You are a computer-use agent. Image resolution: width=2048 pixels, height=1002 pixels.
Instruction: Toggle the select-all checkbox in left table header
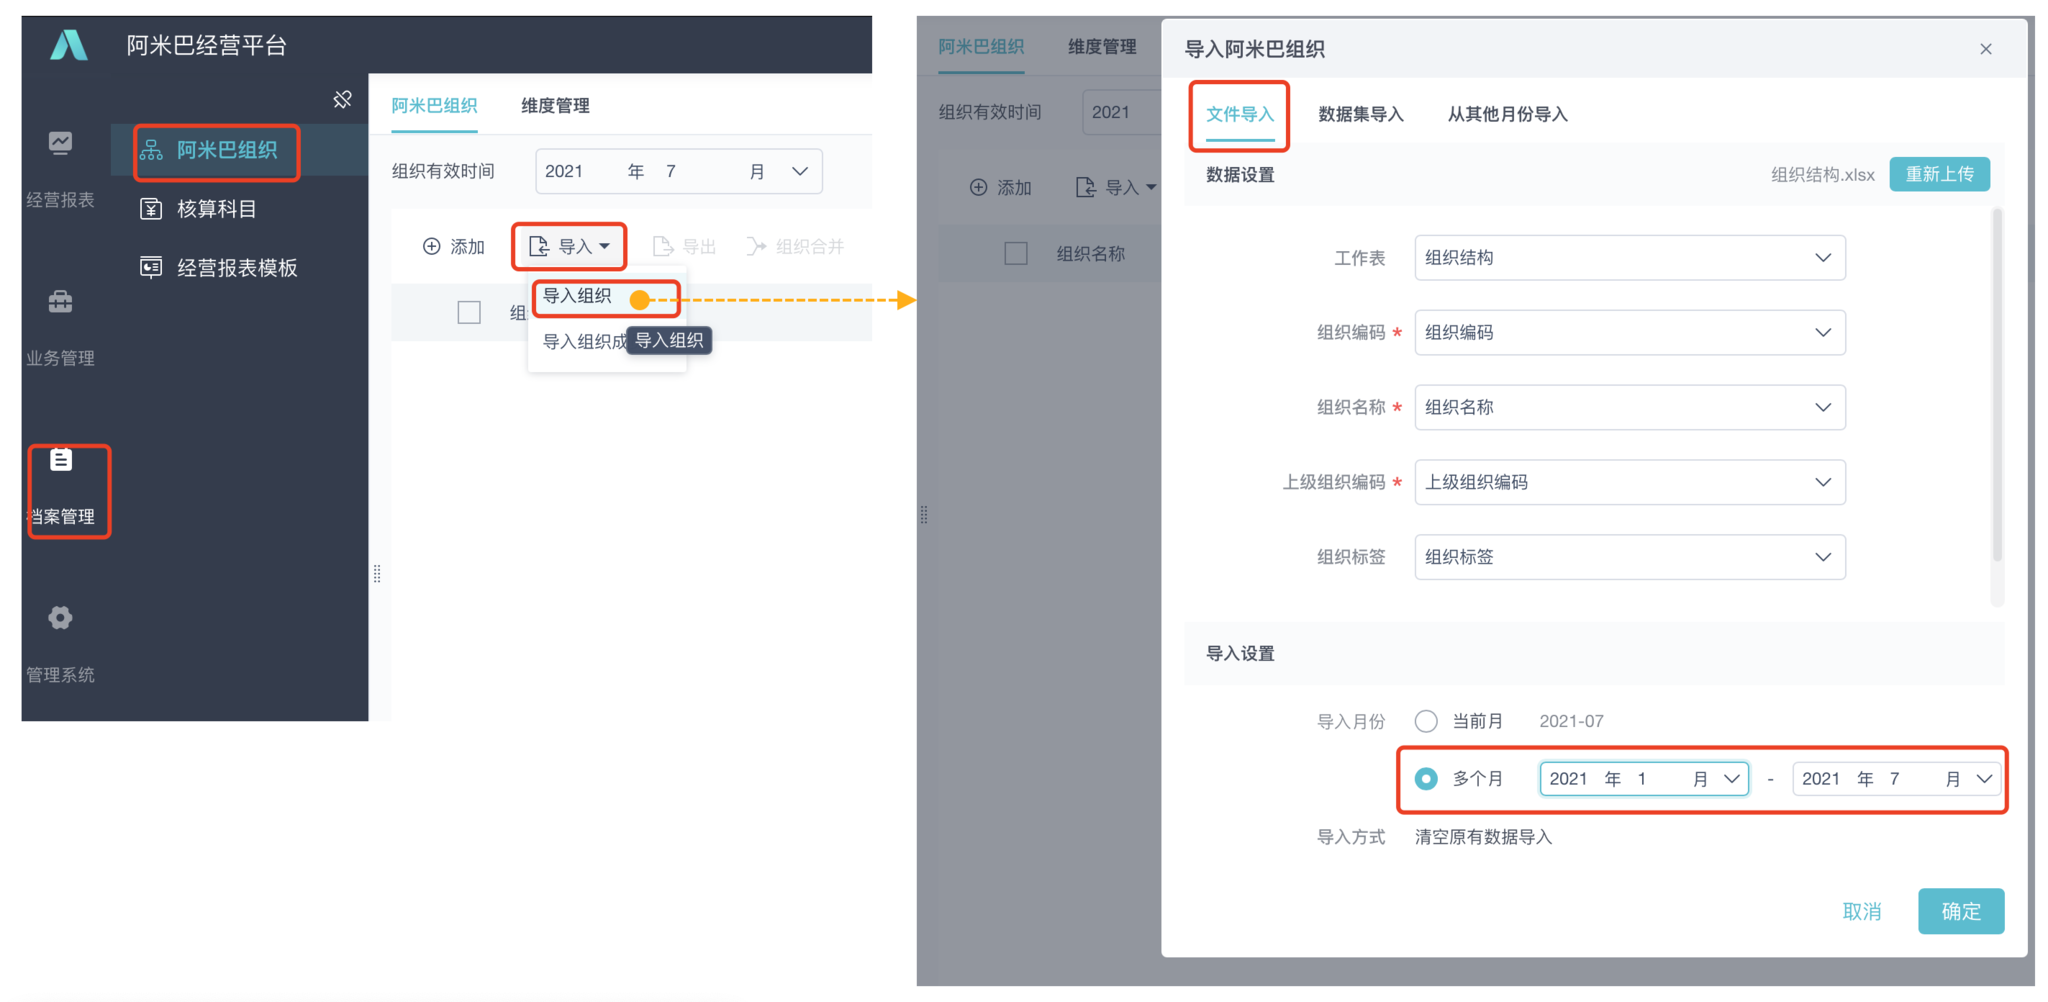469,312
